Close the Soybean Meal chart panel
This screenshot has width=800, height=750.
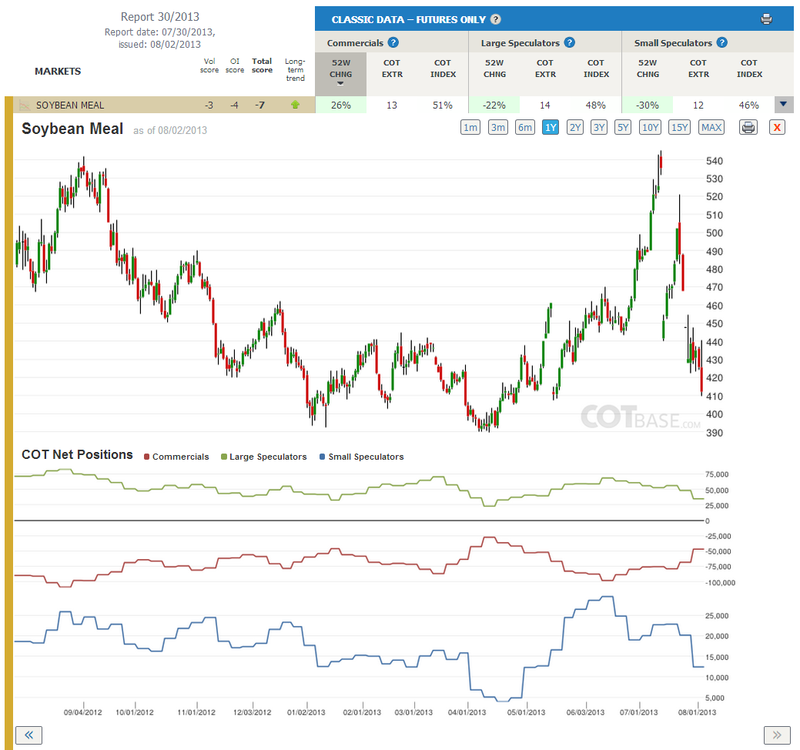pyautogui.click(x=777, y=127)
